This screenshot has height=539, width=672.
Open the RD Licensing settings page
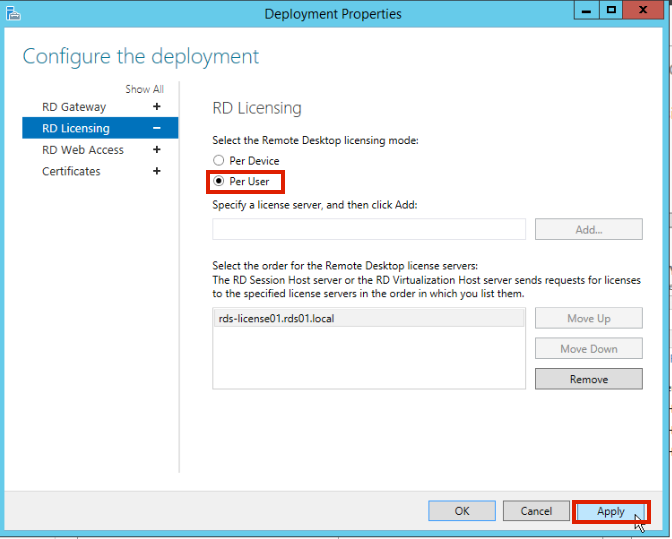(x=76, y=128)
